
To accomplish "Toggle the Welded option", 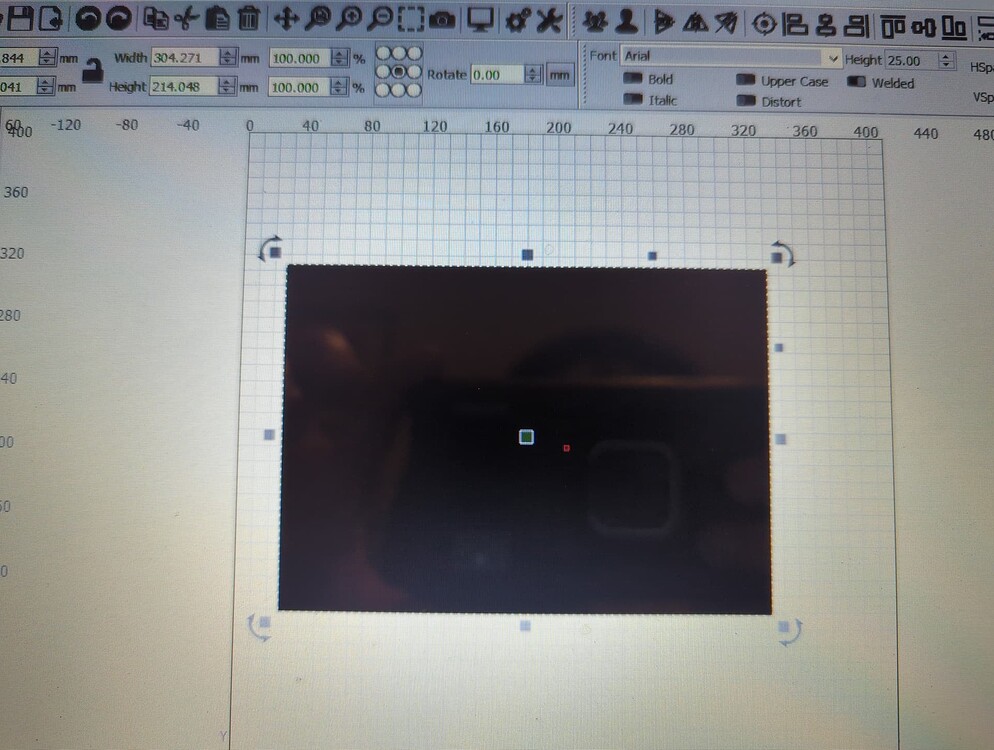I will coord(857,83).
